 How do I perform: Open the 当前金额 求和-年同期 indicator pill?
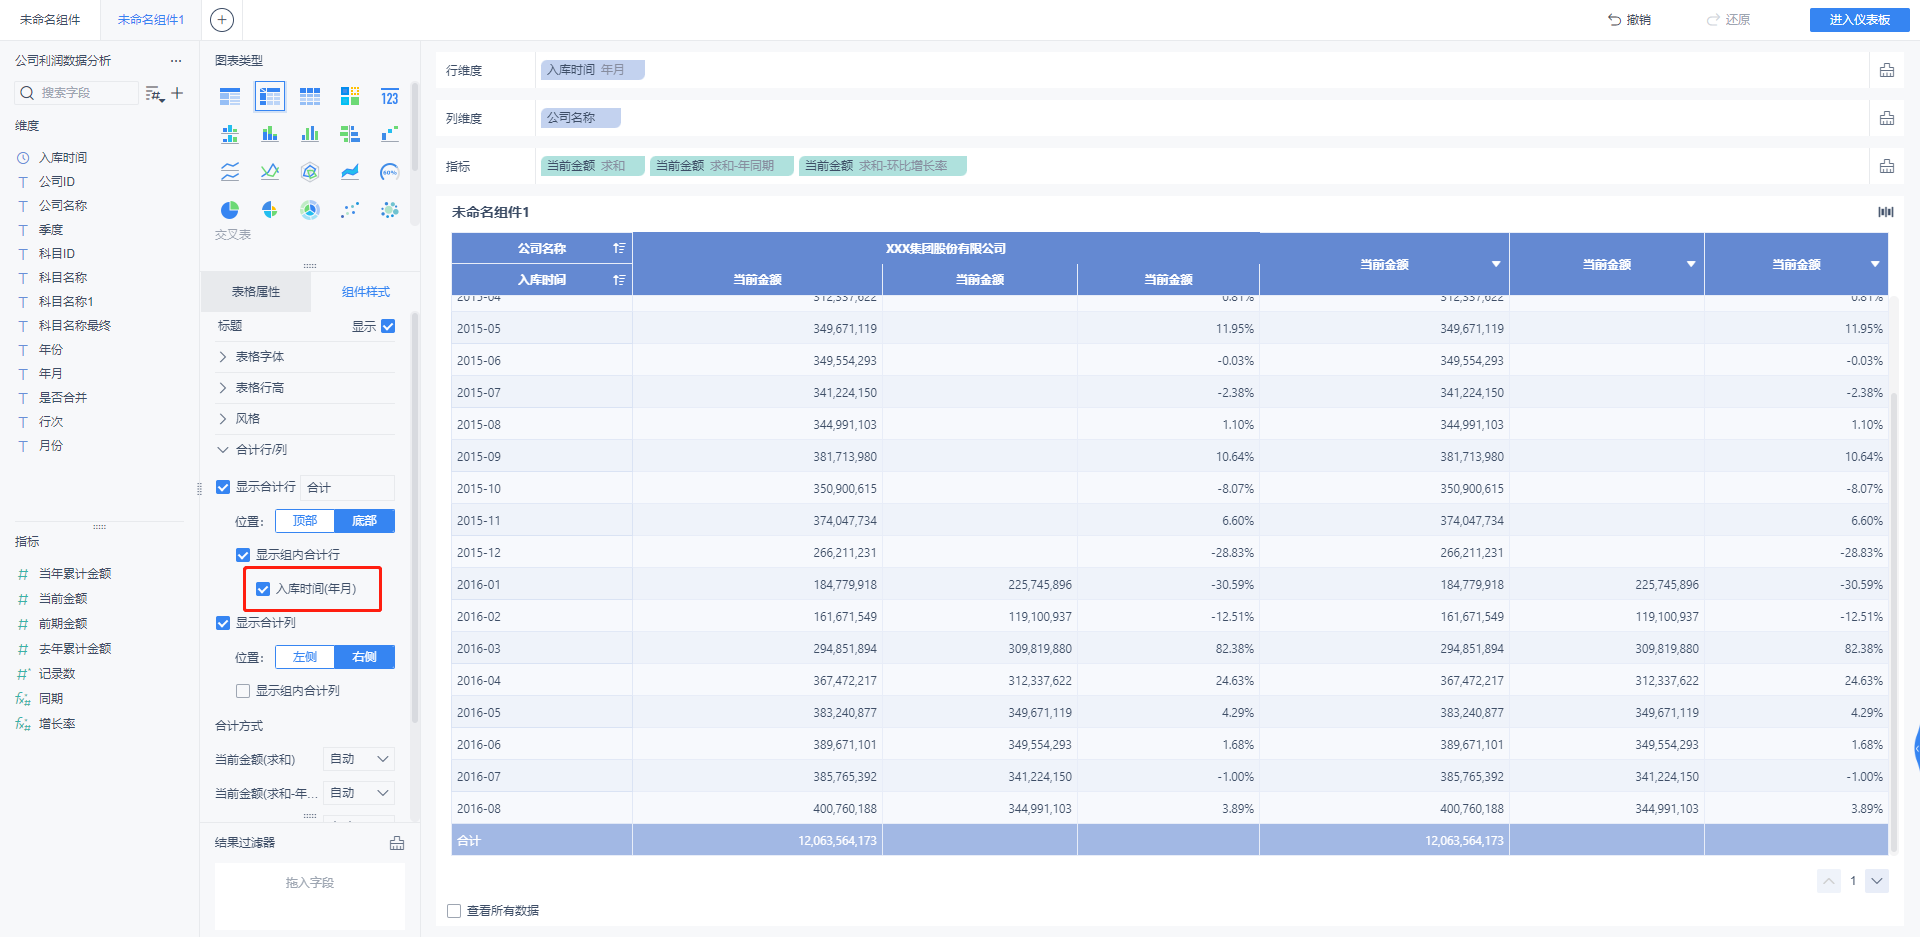pyautogui.click(x=721, y=166)
